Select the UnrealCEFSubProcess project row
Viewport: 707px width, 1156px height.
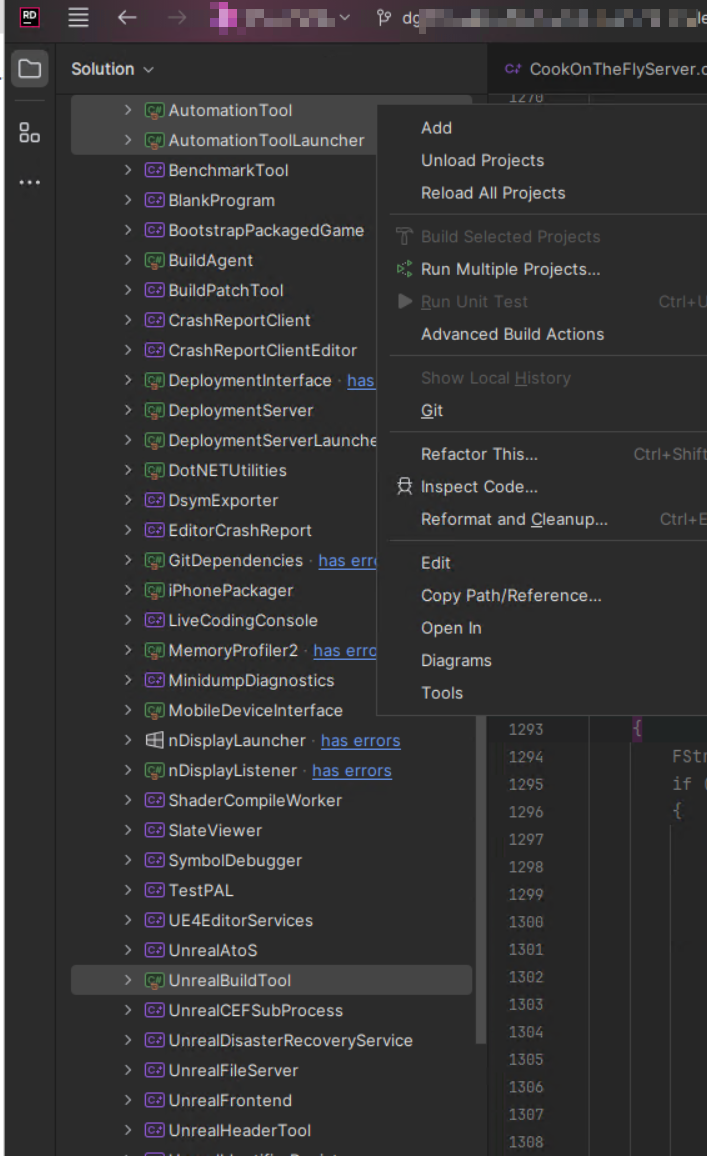coord(271,1010)
